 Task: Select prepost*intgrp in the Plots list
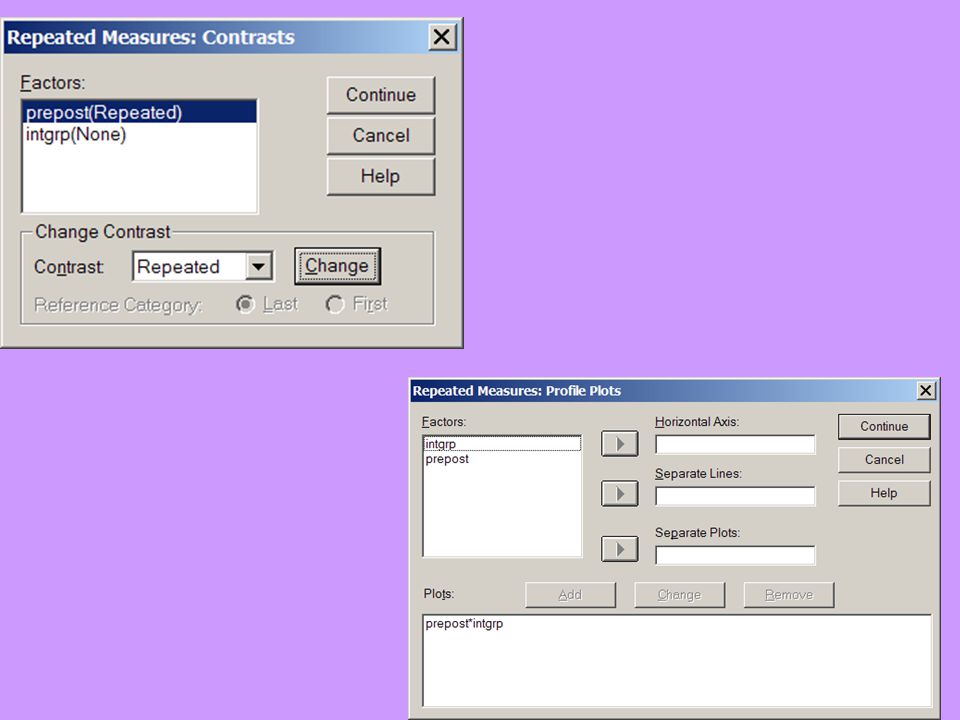click(677, 624)
